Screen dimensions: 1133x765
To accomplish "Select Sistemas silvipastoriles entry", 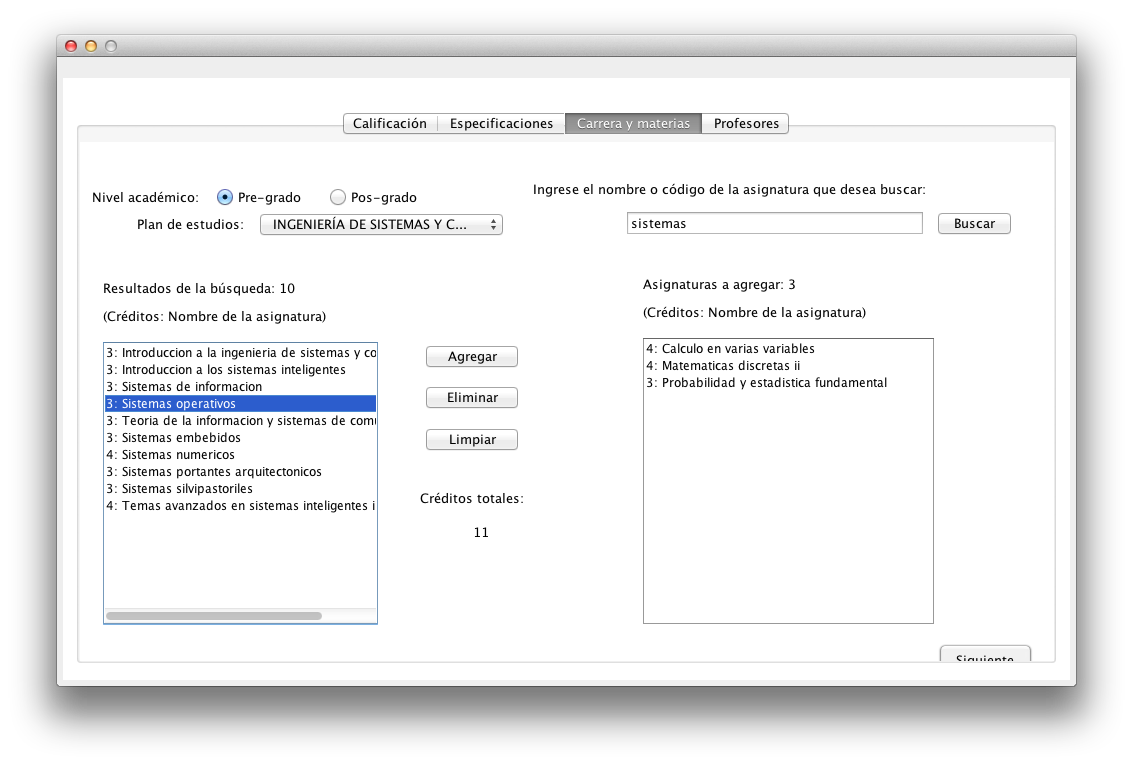I will pyautogui.click(x=241, y=488).
